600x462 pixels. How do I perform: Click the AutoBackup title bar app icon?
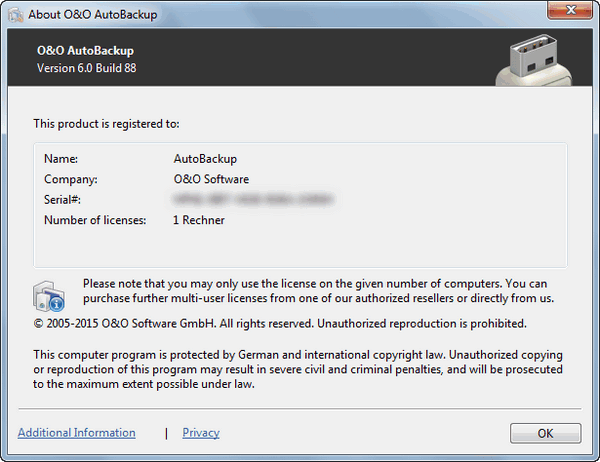16,15
